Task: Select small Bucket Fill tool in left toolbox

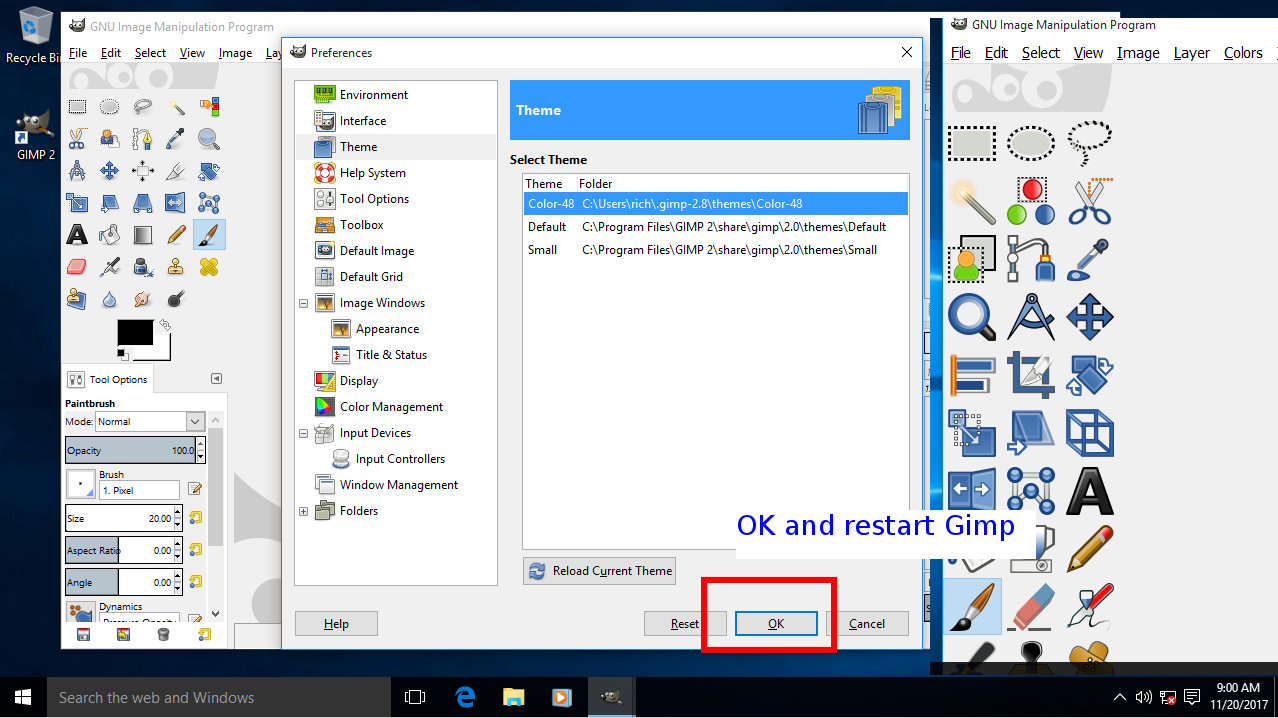Action: pyautogui.click(x=110, y=235)
